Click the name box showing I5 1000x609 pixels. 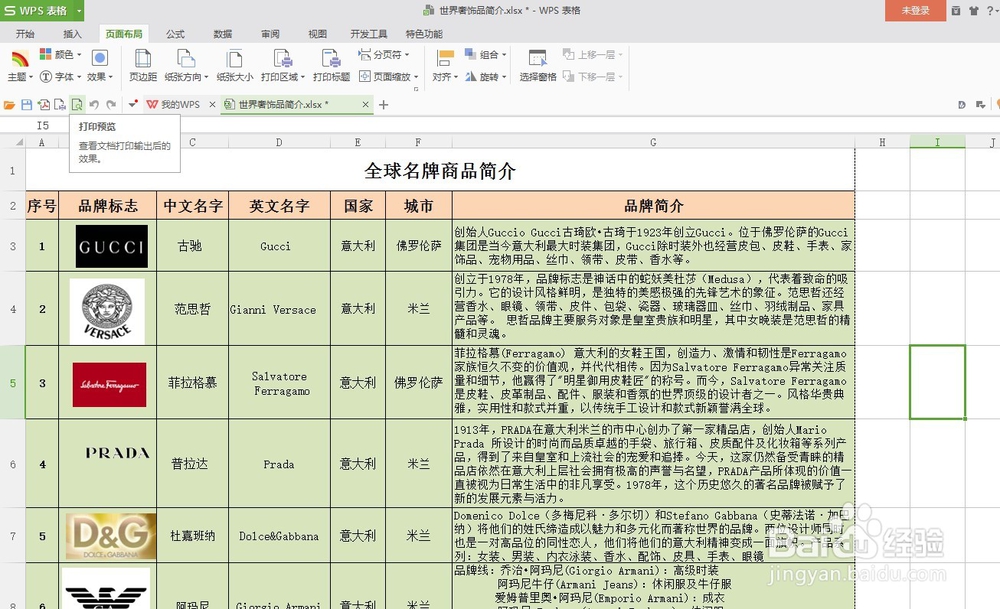pyautogui.click(x=43, y=126)
